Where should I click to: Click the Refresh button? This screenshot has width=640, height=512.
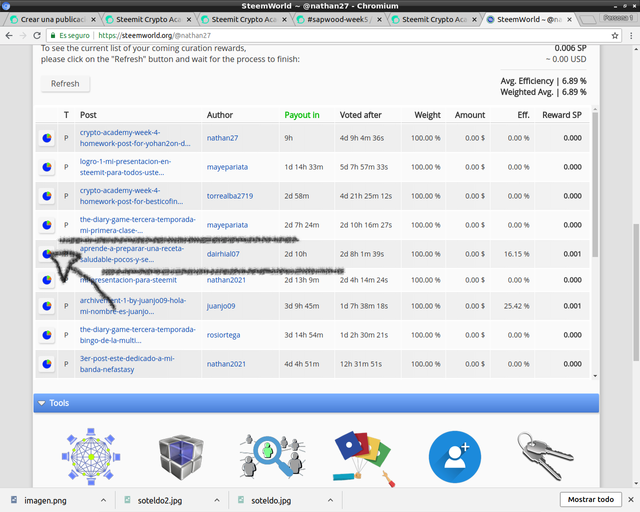tap(65, 84)
